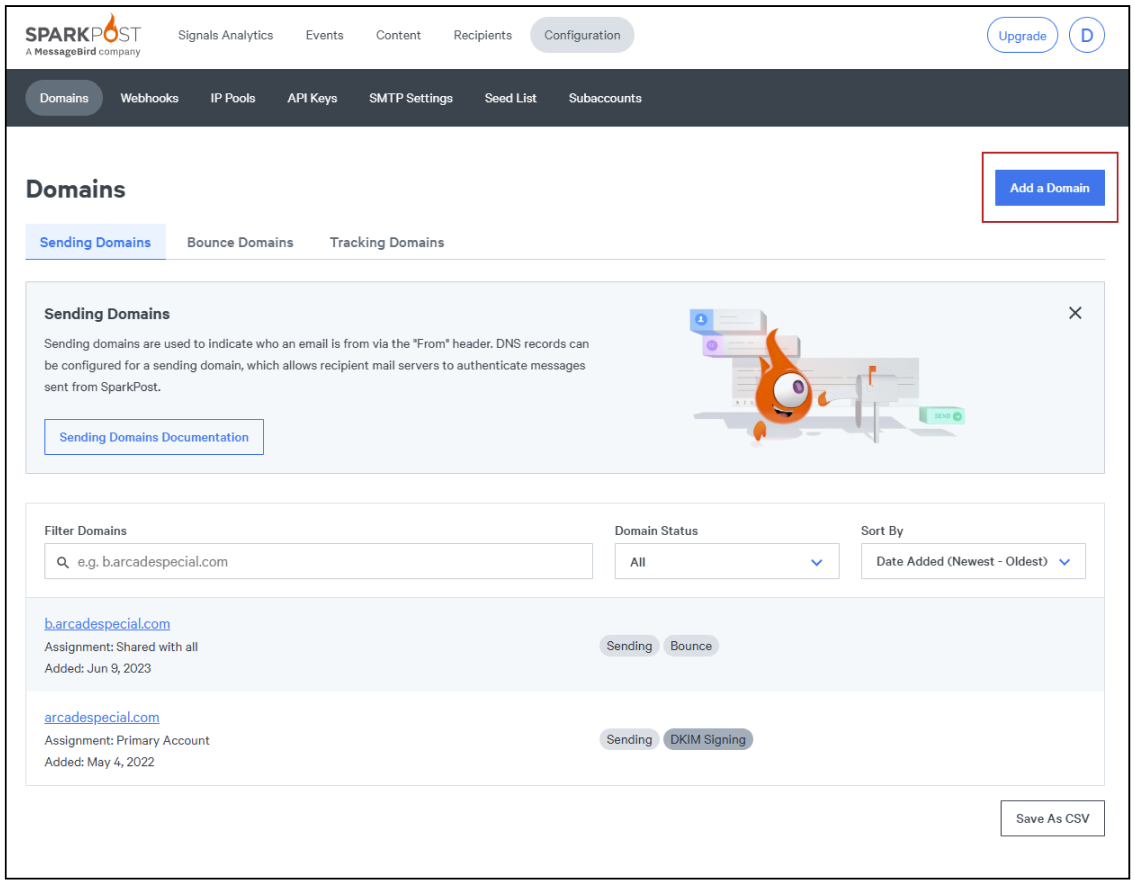Open the arcadespecial.com domain link
The image size is (1135, 885).
(101, 717)
